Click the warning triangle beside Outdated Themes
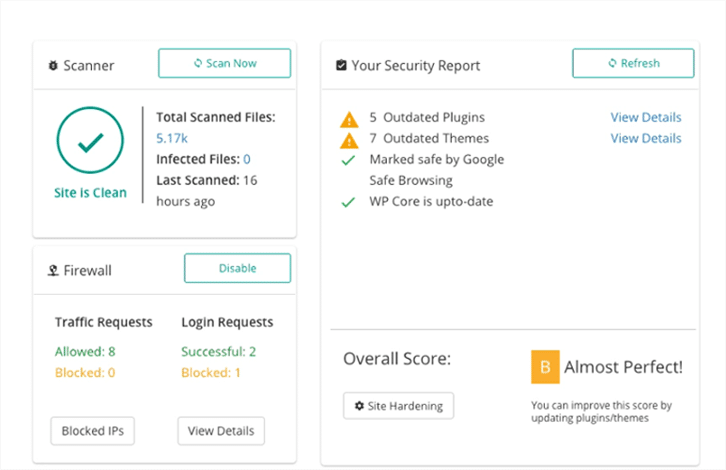This screenshot has width=726, height=470. coord(349,140)
